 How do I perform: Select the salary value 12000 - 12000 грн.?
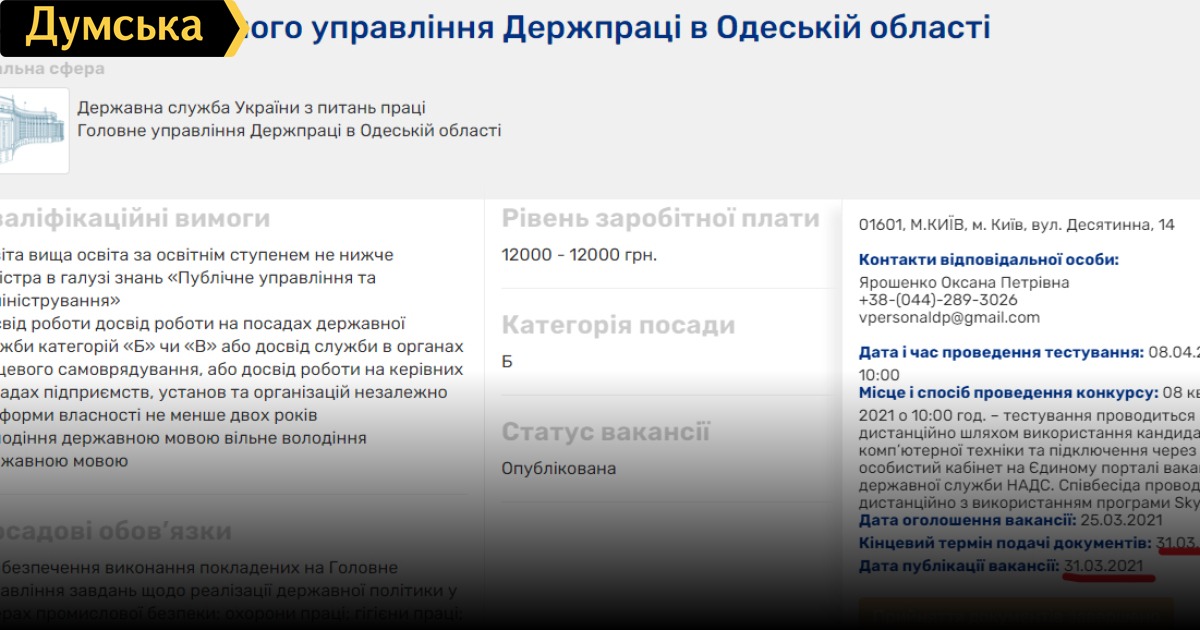pyautogui.click(x=579, y=255)
